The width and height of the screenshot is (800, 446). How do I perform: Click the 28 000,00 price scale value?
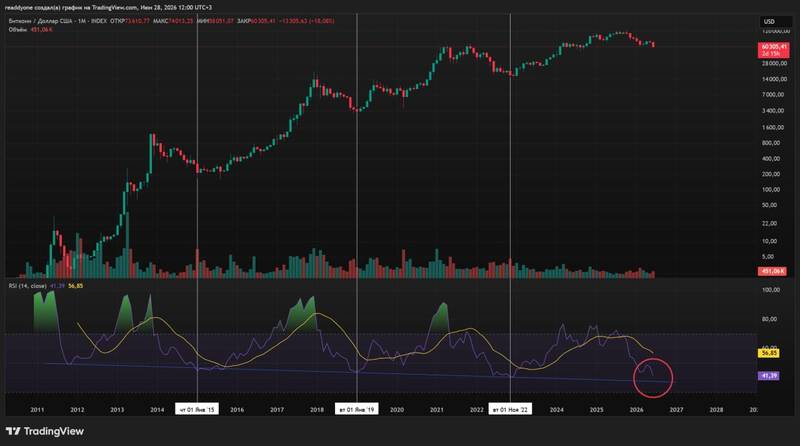click(774, 63)
